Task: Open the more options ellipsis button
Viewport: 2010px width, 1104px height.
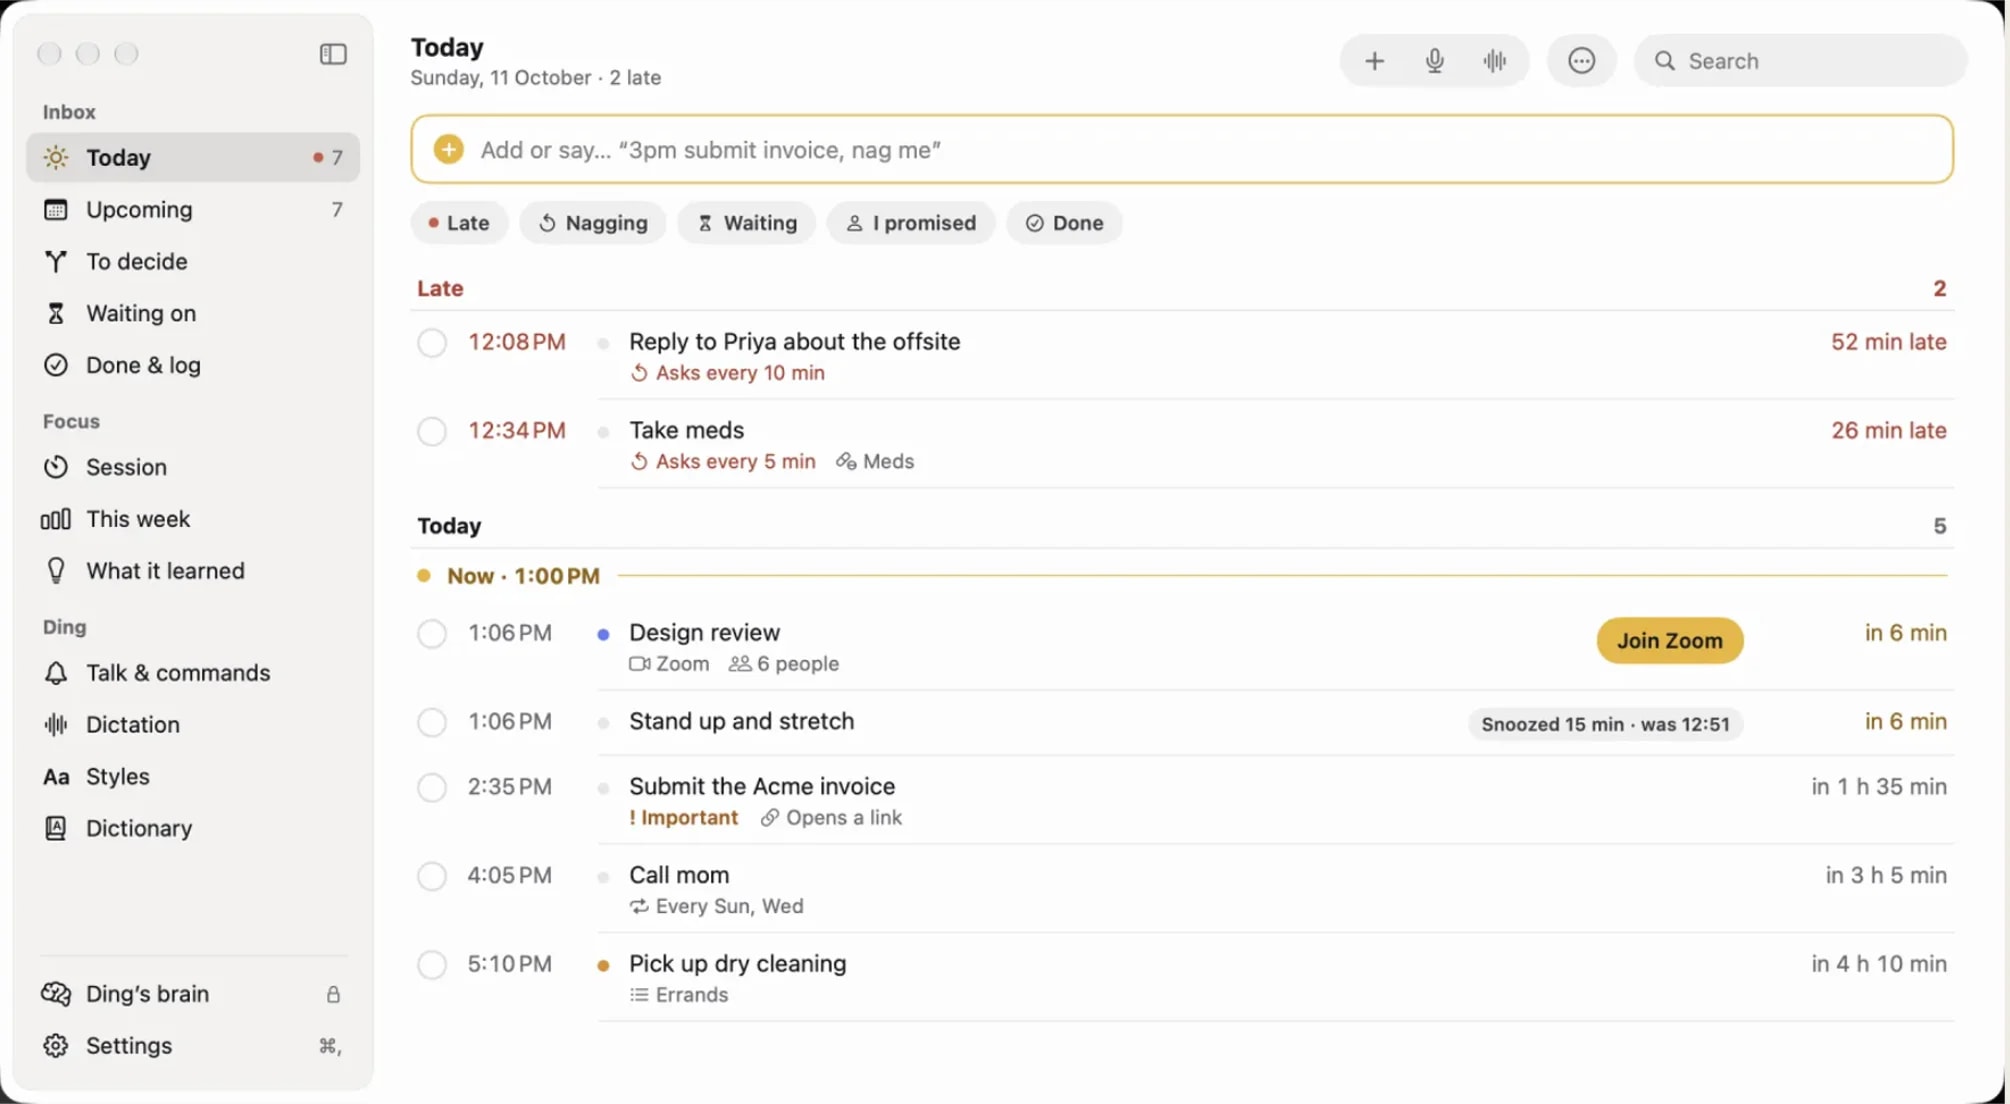Action: [1581, 61]
